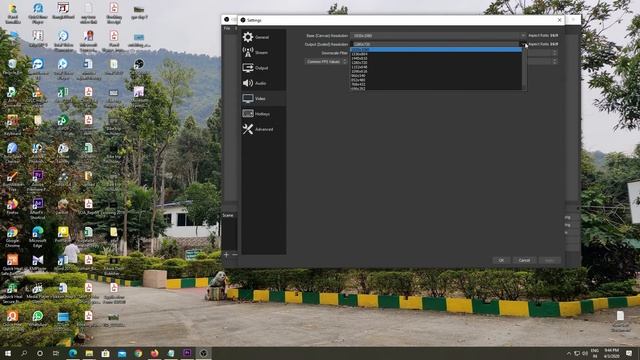Open the Audio settings section
The width and height of the screenshot is (640, 360).
coord(264,83)
